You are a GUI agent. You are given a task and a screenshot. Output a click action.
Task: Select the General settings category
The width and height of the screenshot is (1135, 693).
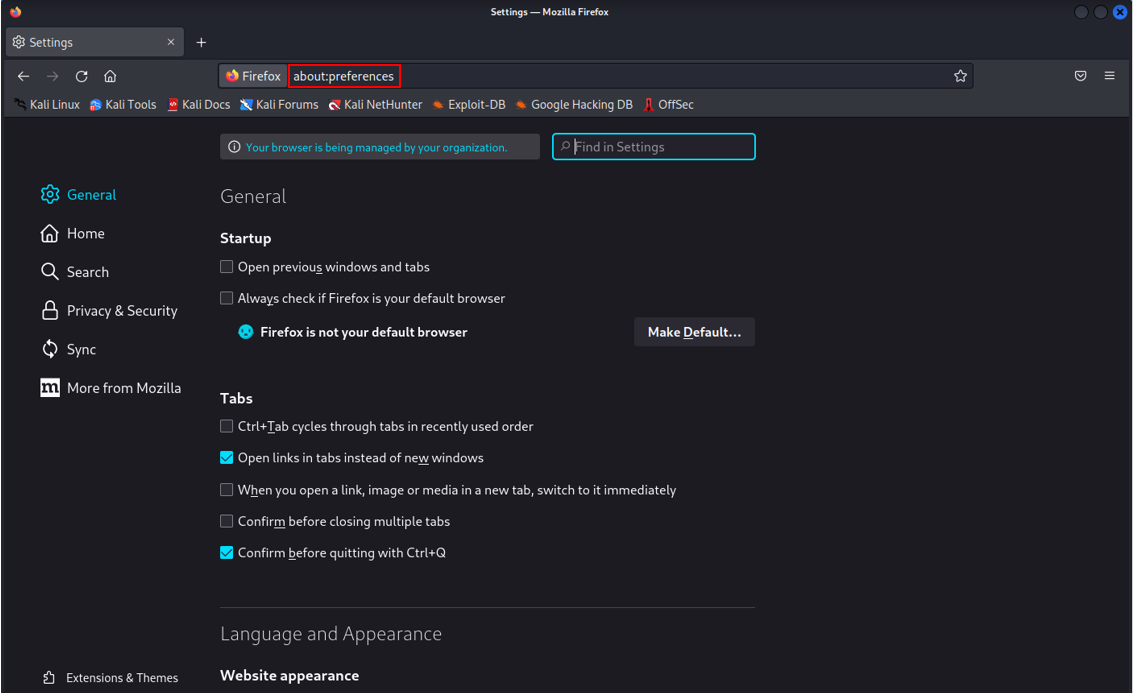click(x=78, y=194)
